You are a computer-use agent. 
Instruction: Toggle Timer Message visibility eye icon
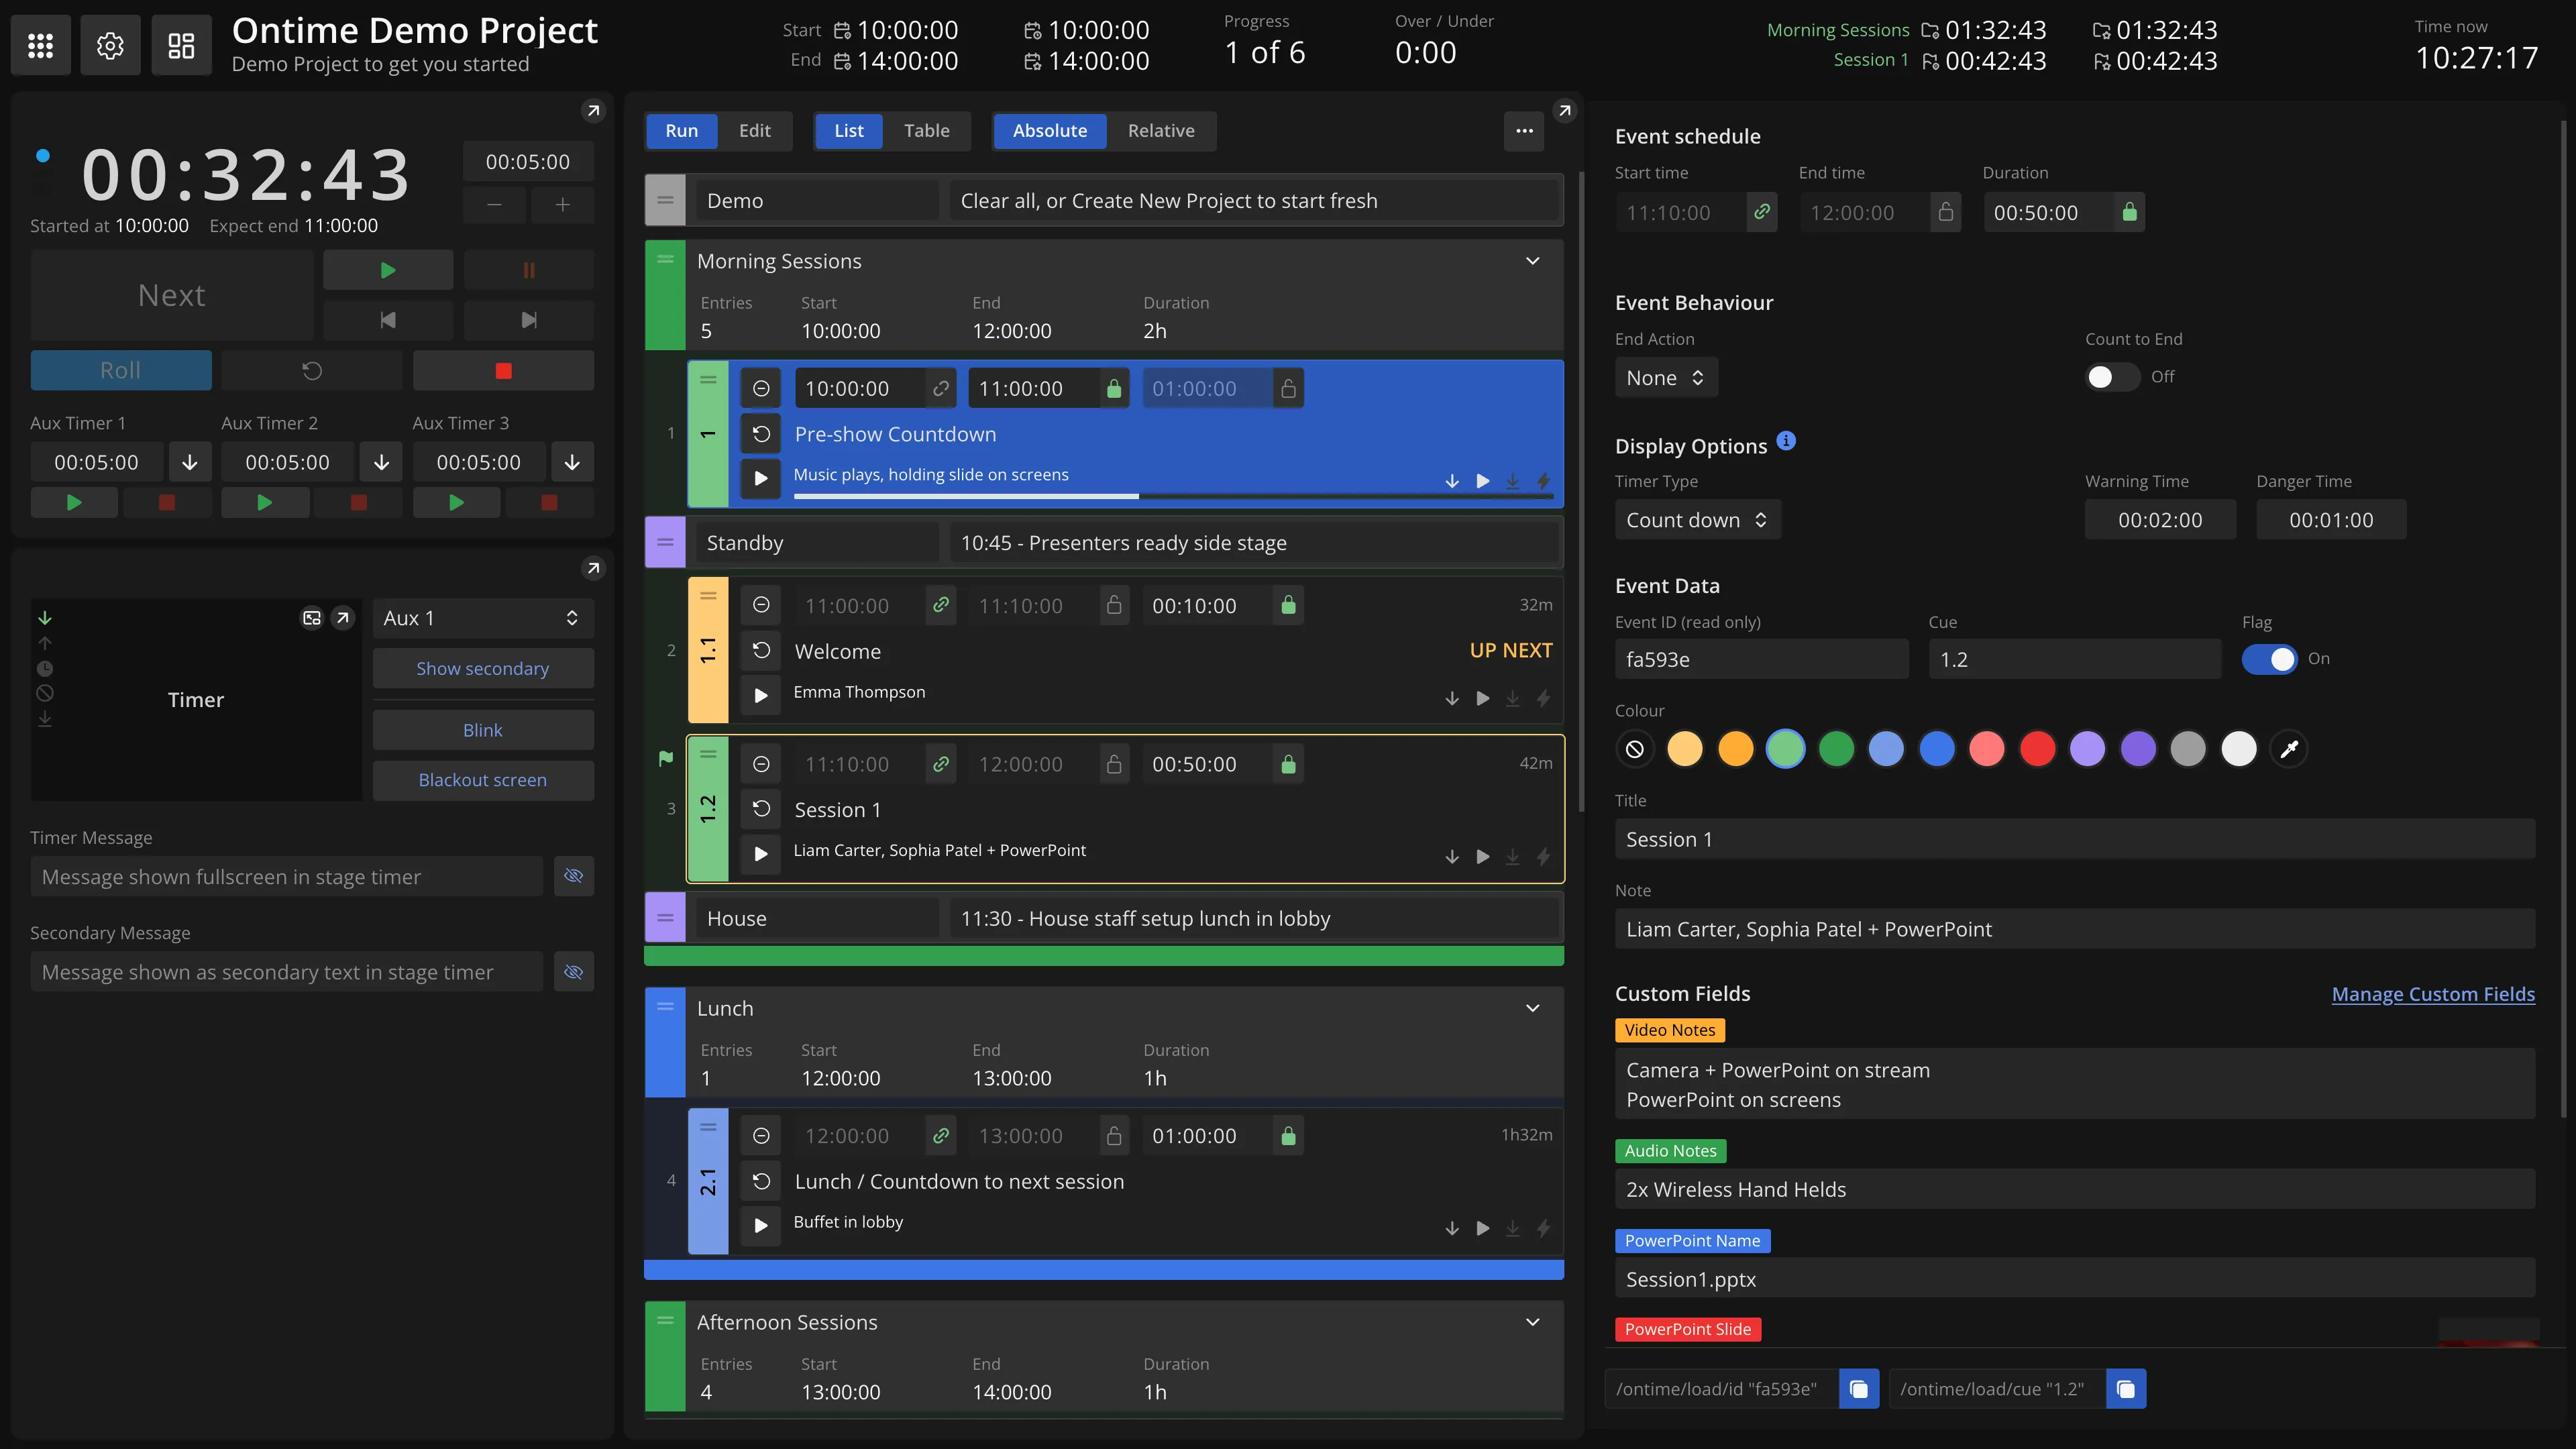pyautogui.click(x=573, y=876)
